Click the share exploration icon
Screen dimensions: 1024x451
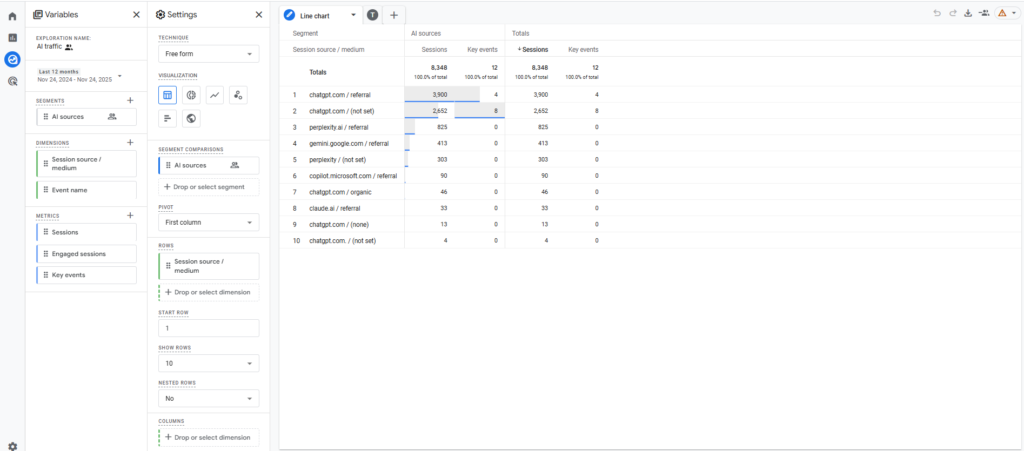[x=984, y=13]
